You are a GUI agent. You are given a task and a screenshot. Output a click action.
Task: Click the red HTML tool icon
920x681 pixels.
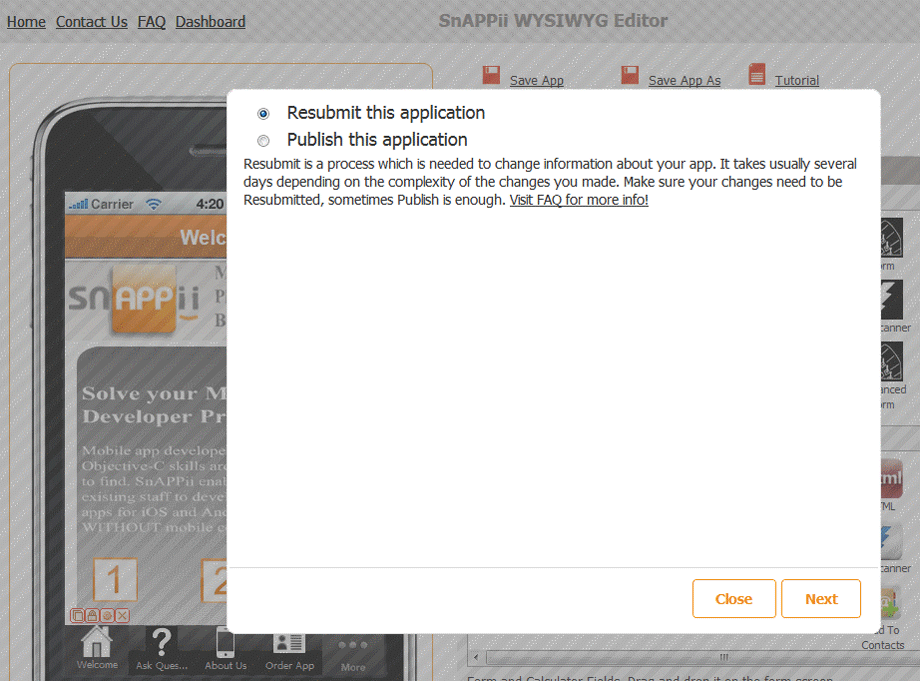892,479
